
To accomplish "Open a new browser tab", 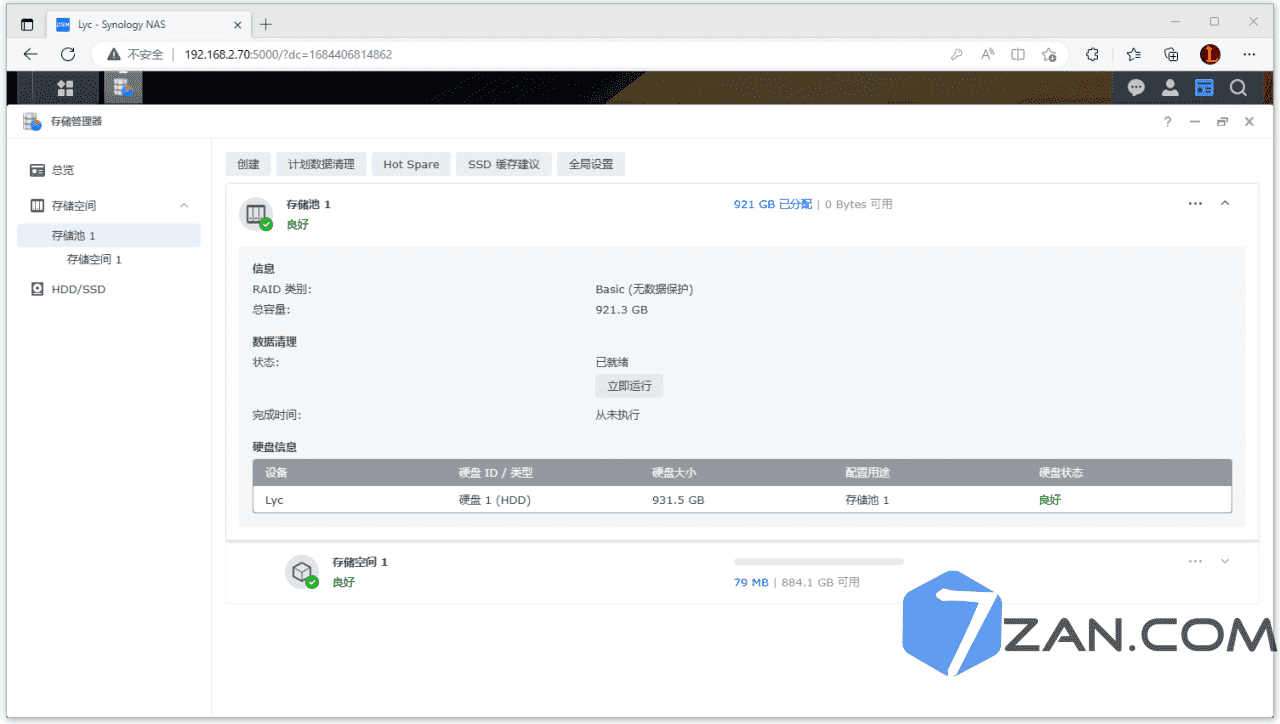I will pos(265,24).
